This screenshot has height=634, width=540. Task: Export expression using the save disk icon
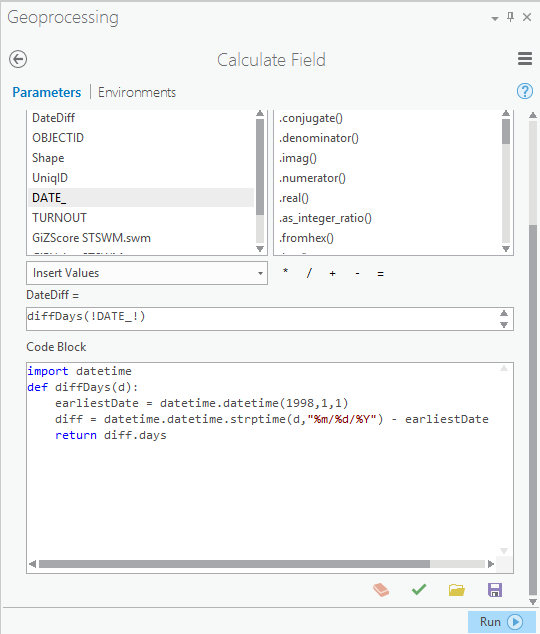495,590
